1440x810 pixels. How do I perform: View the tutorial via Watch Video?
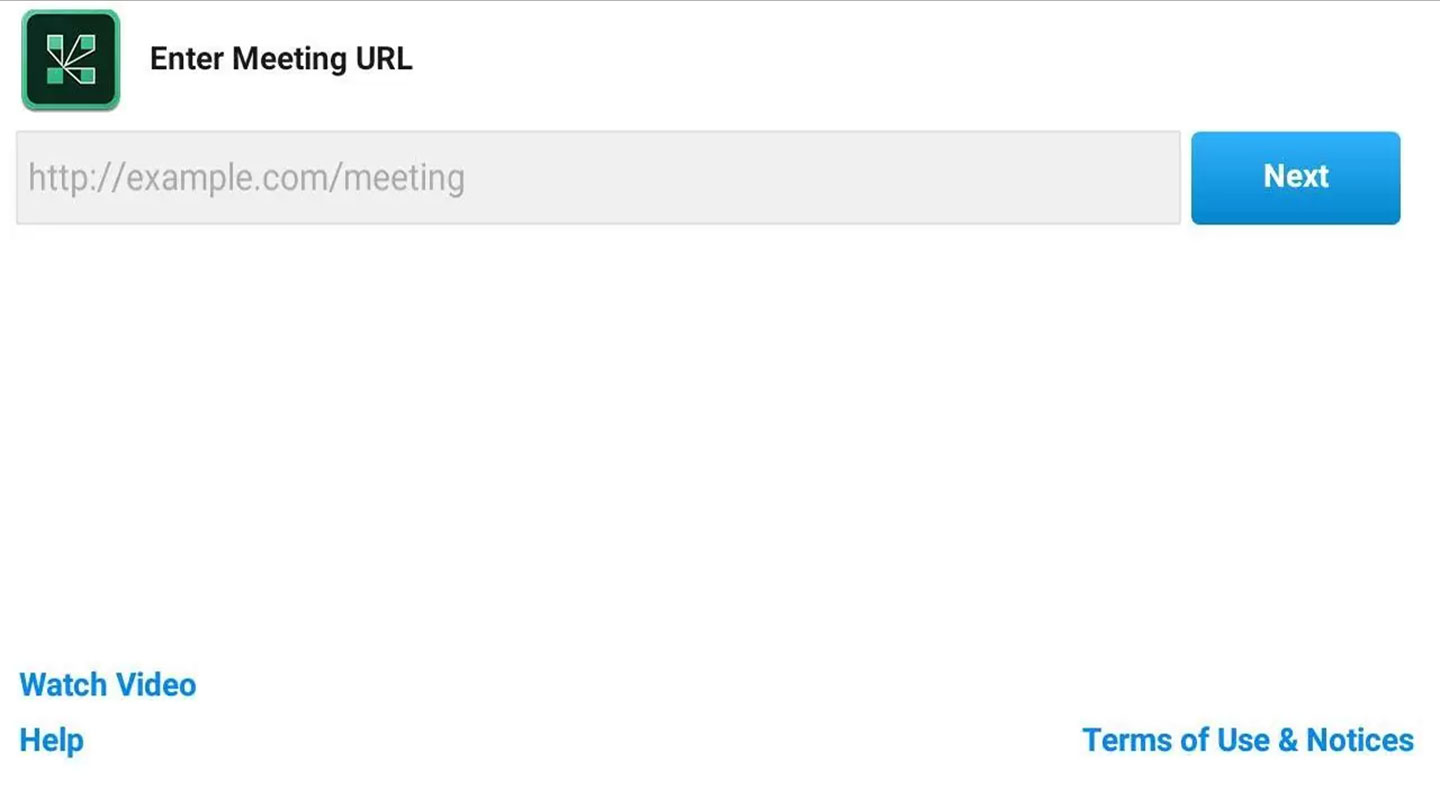108,685
